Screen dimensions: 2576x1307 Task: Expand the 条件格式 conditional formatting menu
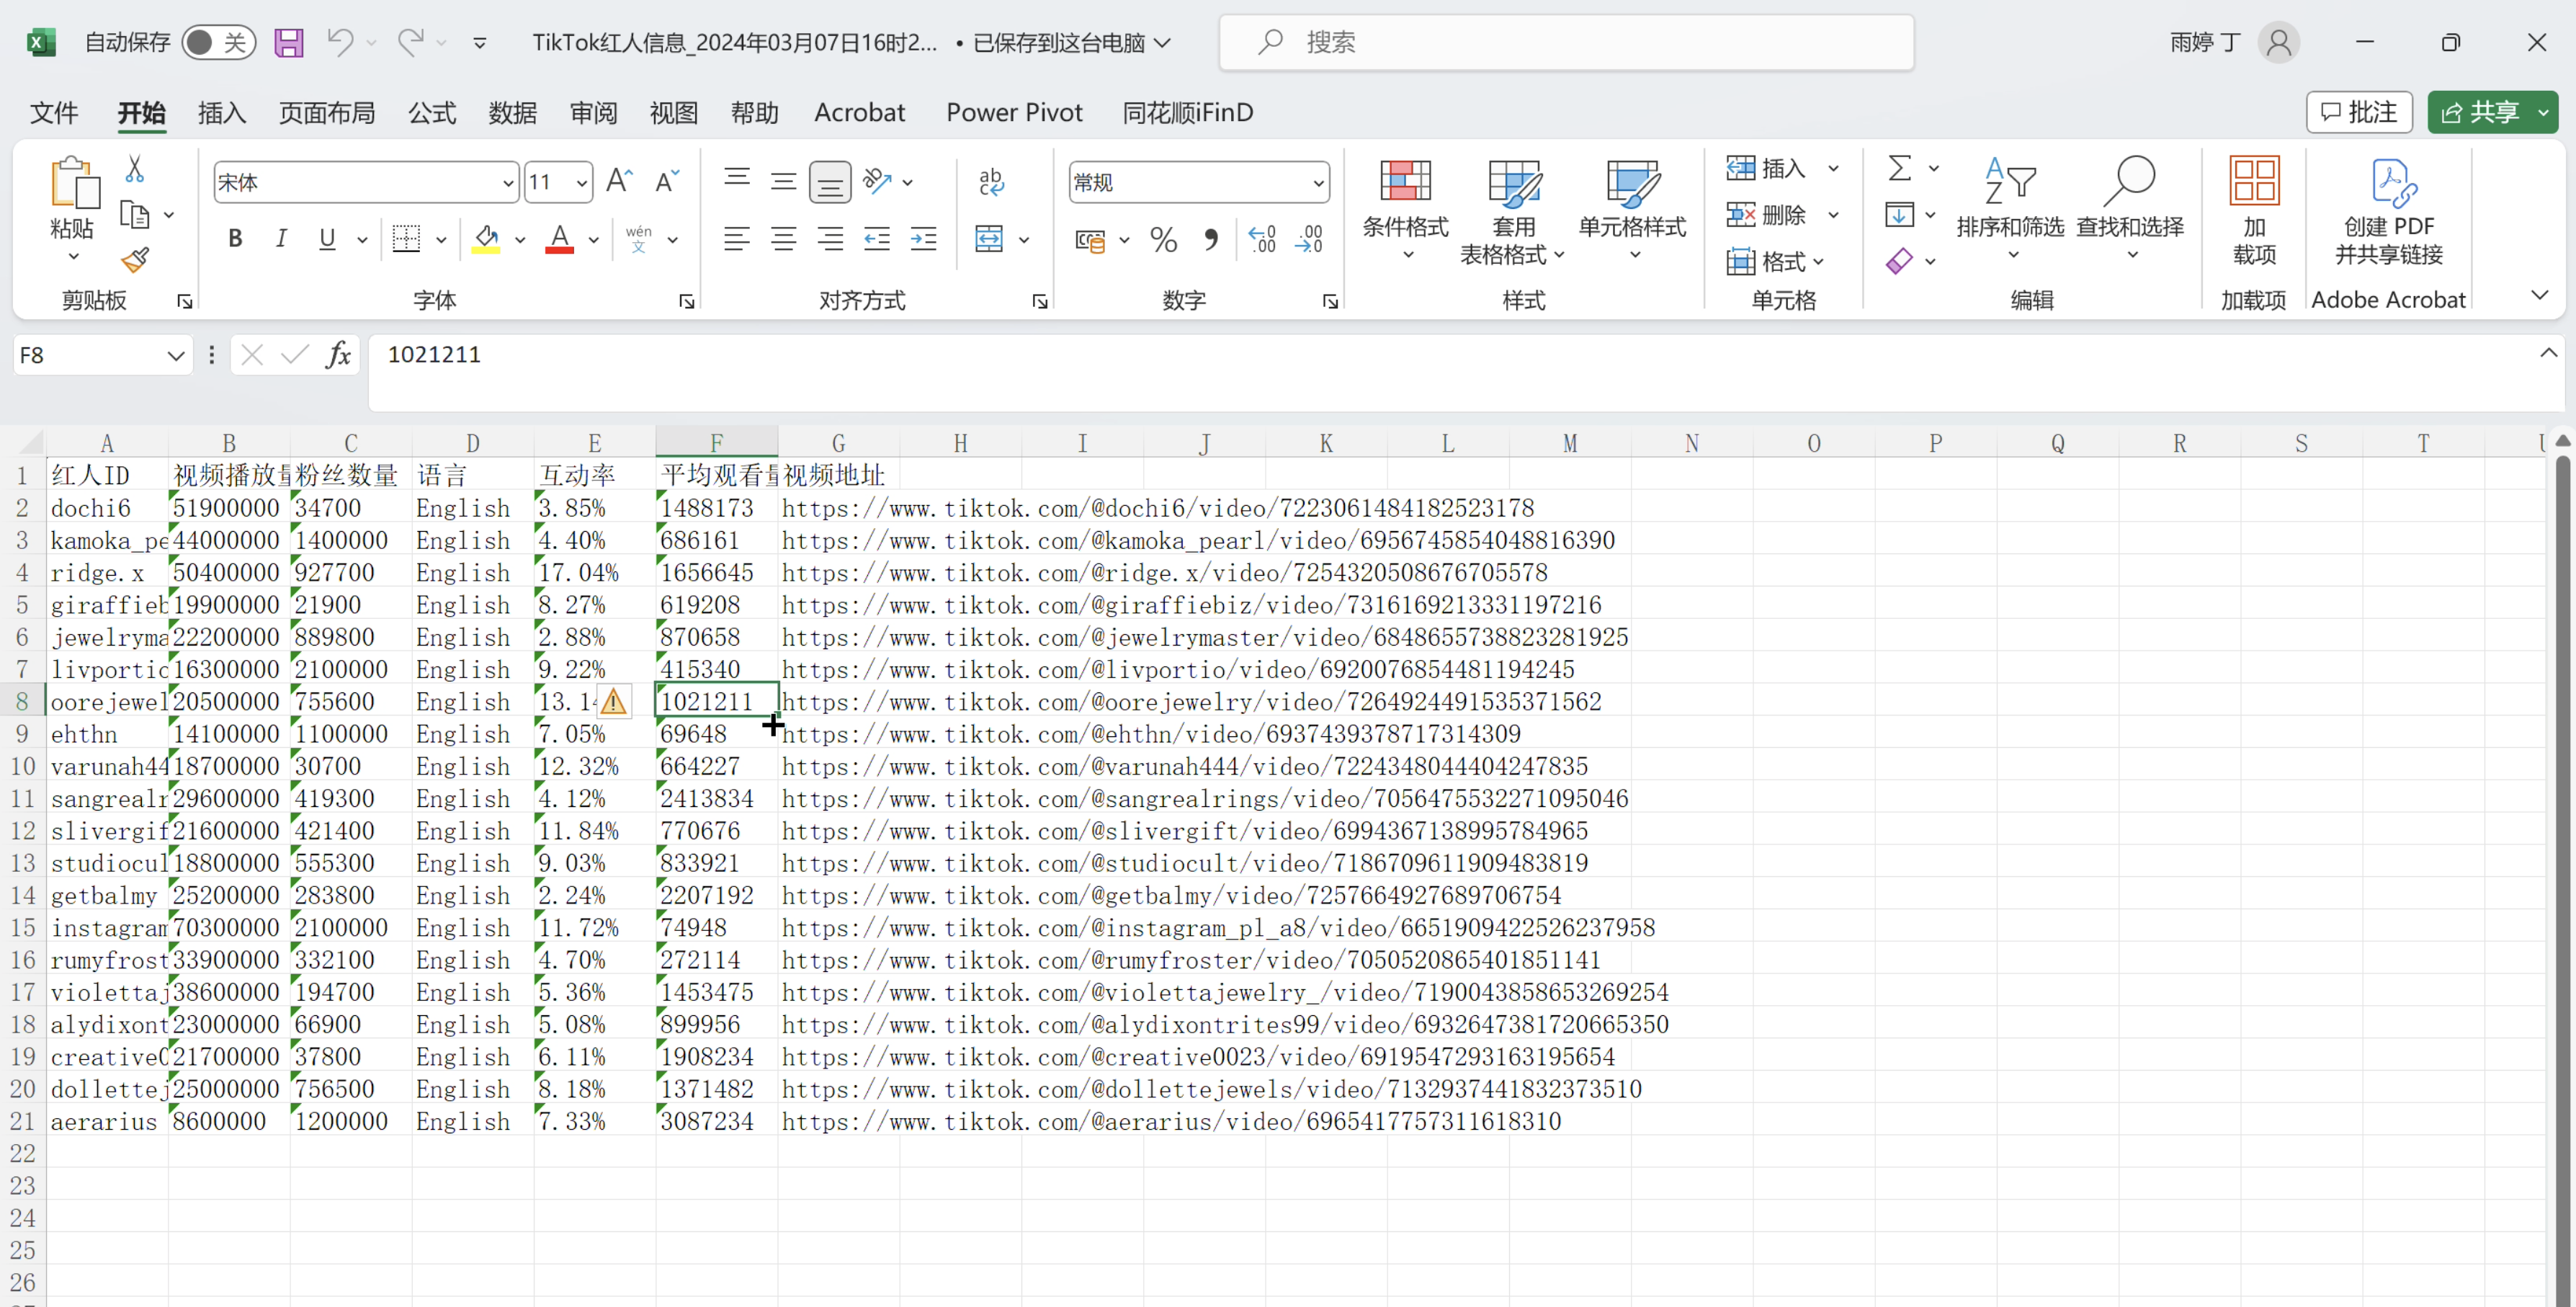pos(1405,210)
